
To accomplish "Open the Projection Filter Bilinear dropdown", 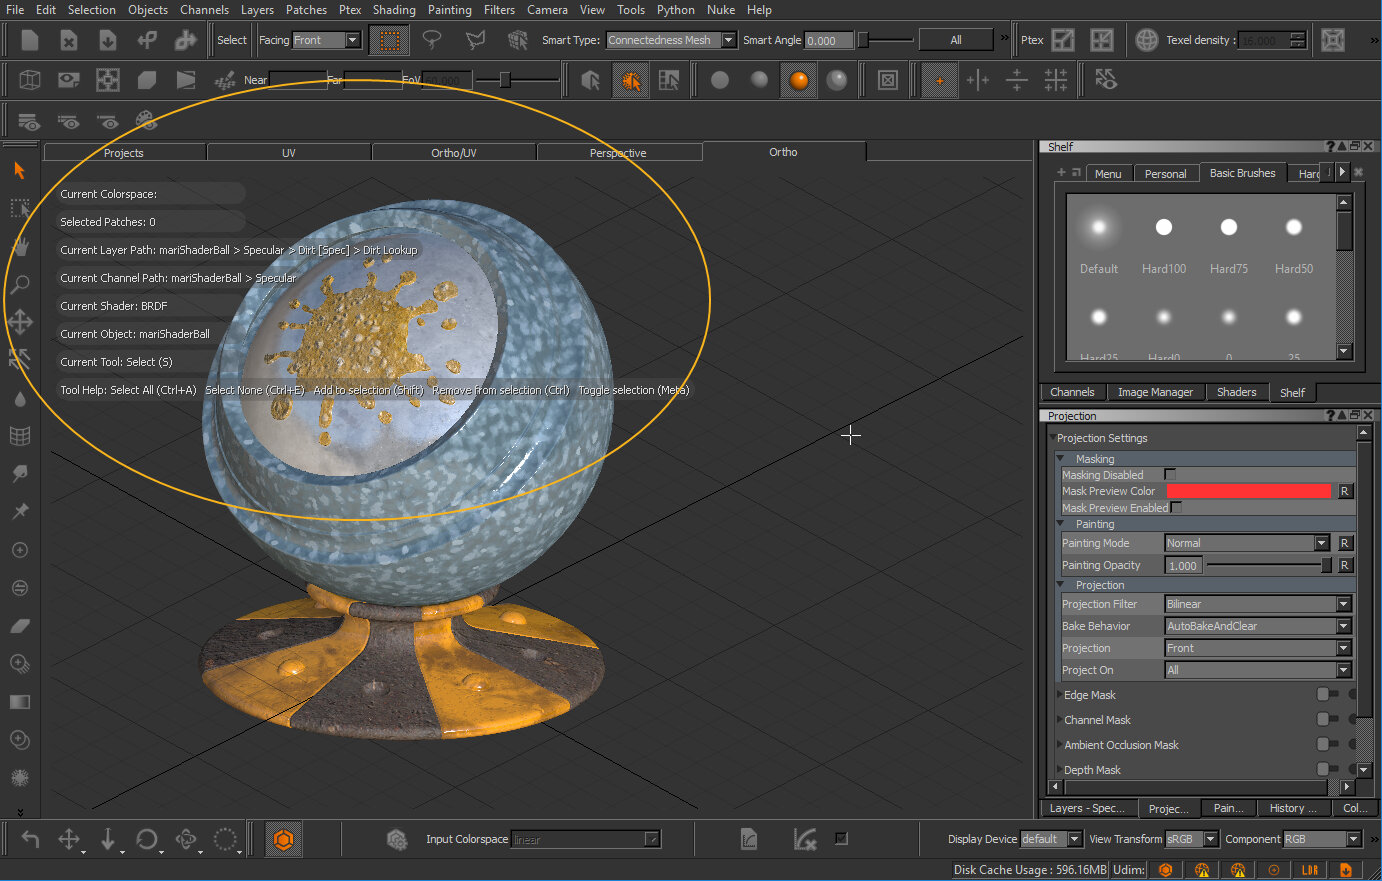I will [1257, 604].
